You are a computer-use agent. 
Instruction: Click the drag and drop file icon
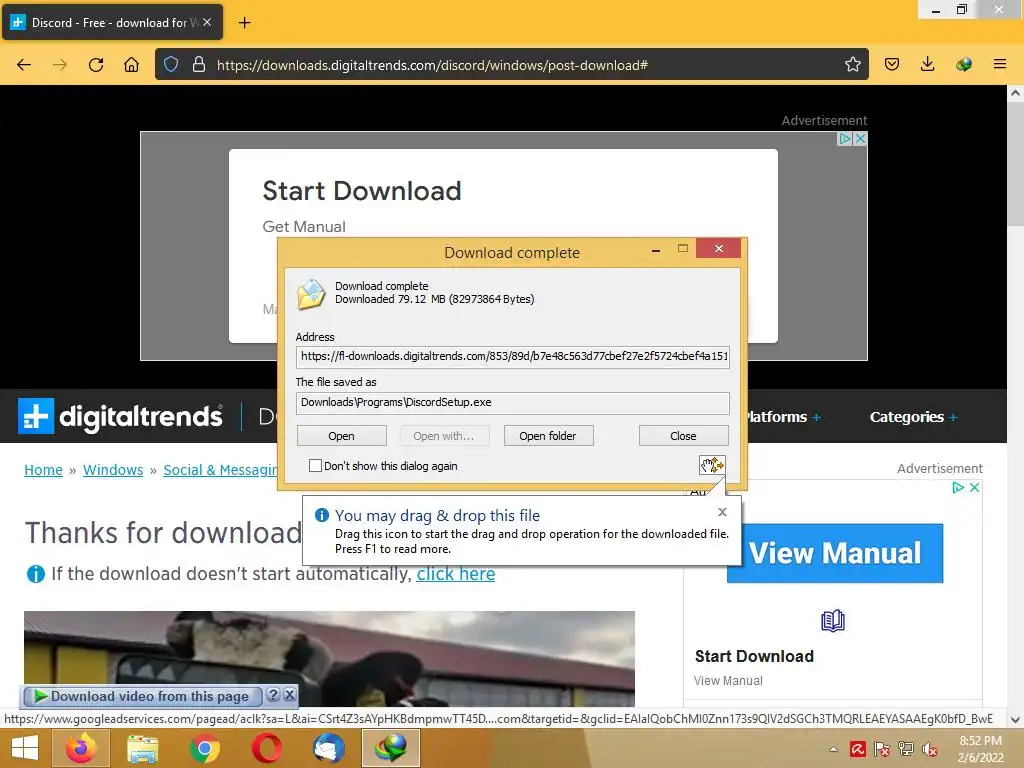click(712, 465)
